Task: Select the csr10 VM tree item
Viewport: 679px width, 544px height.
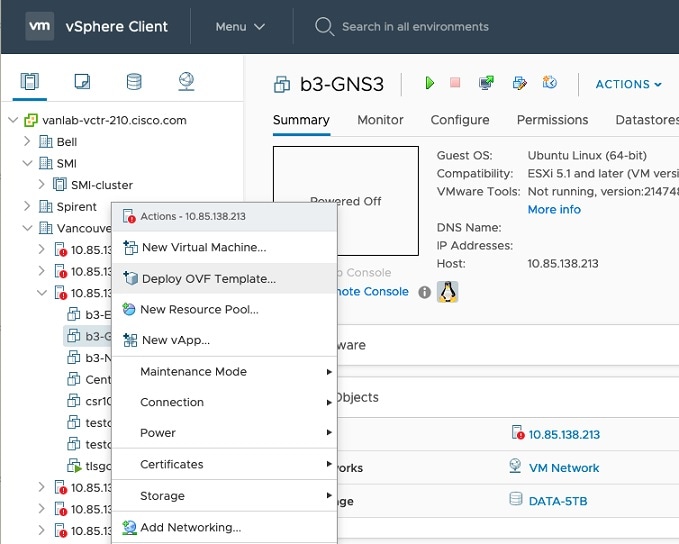Action: [x=89, y=401]
